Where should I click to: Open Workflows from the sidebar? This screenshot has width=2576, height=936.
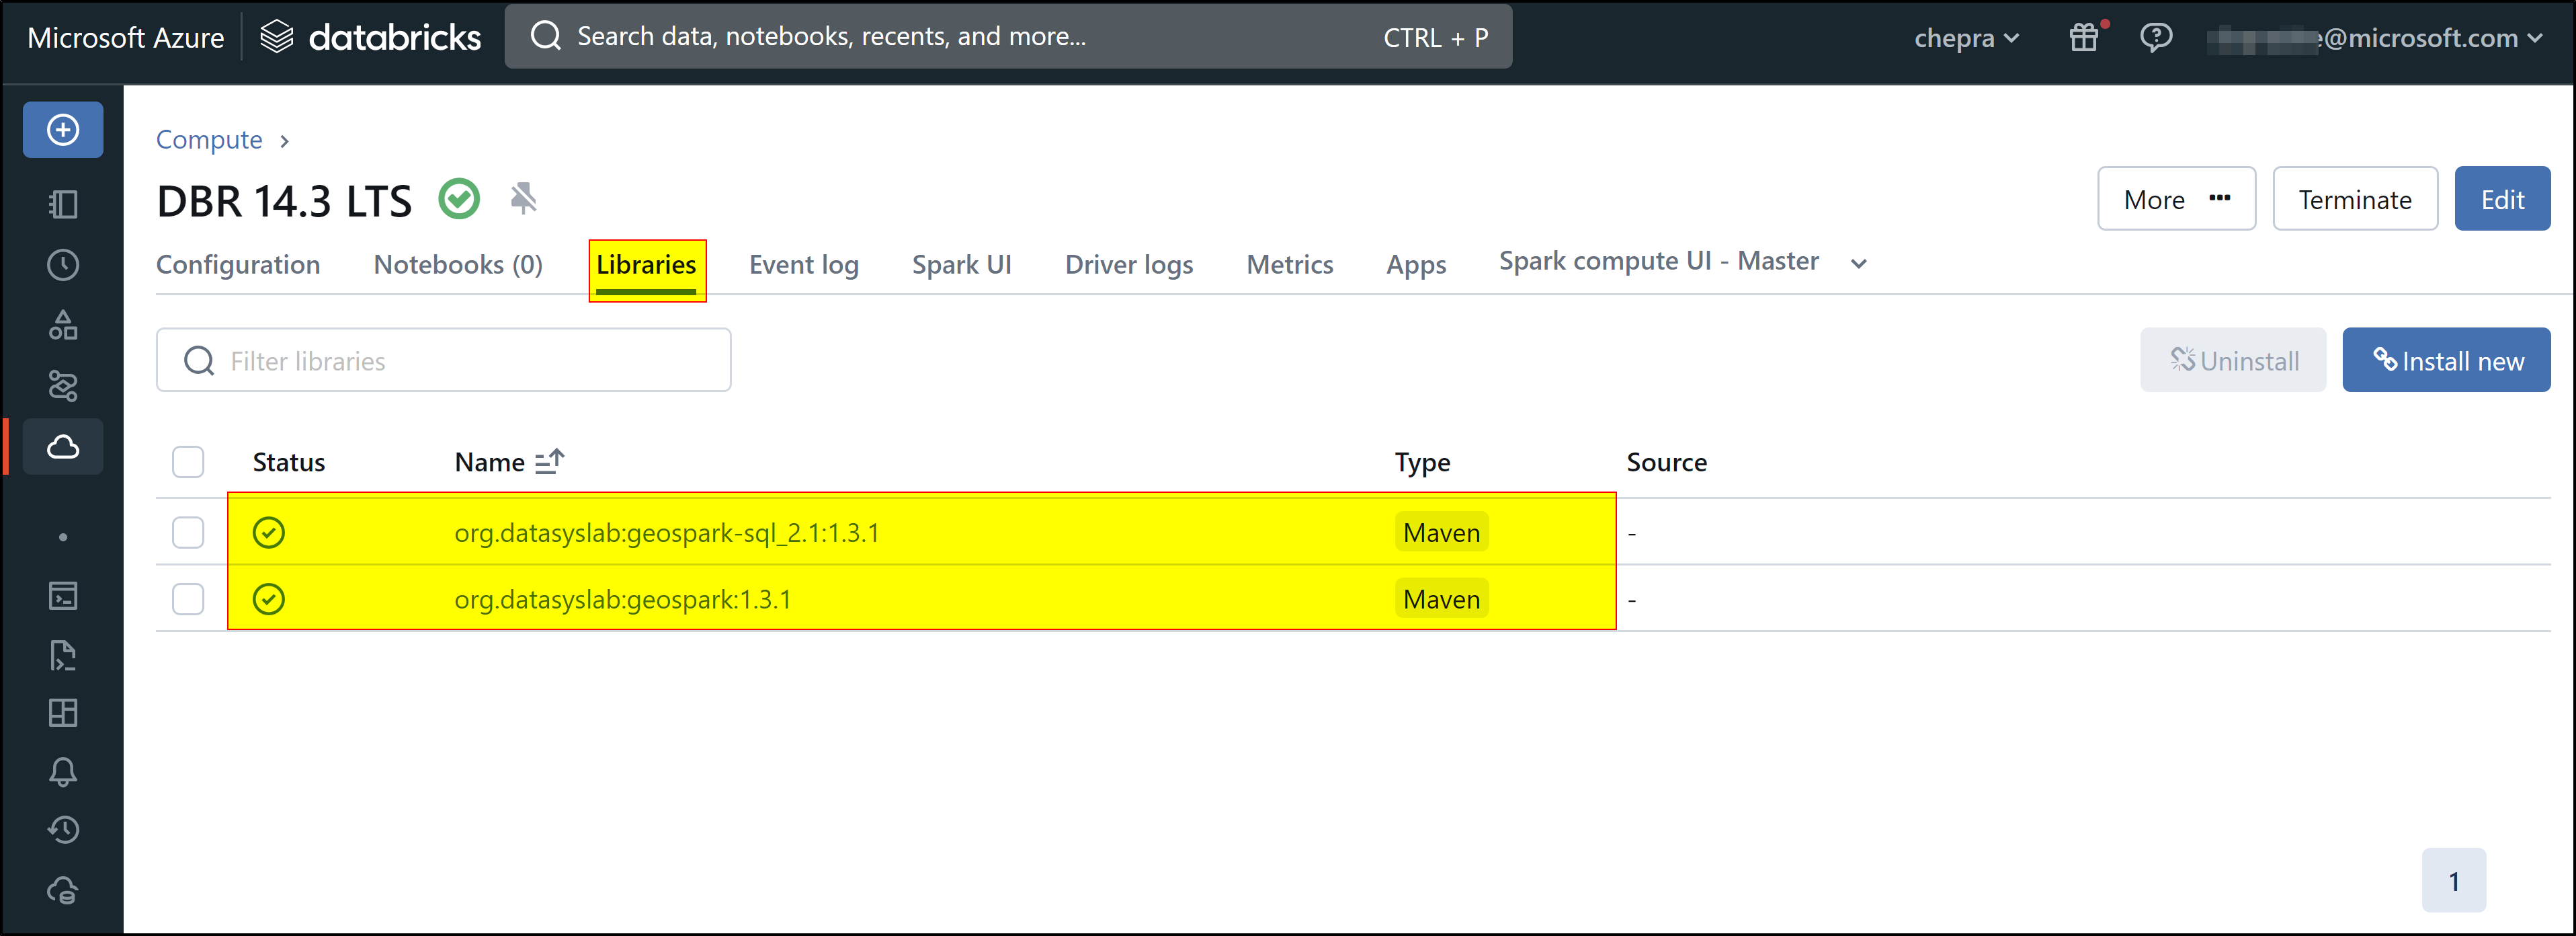[x=62, y=385]
